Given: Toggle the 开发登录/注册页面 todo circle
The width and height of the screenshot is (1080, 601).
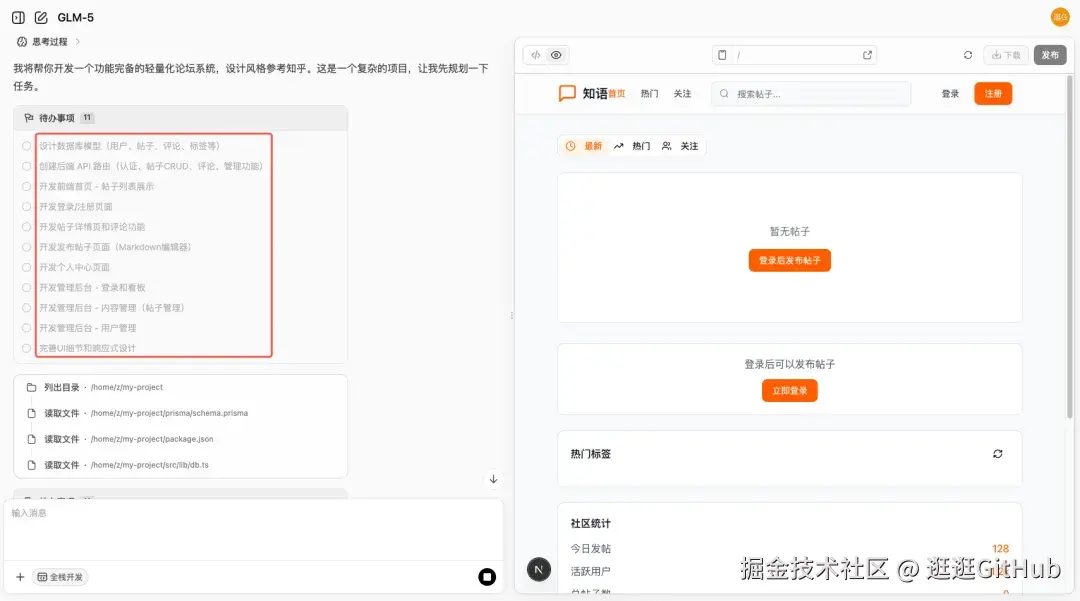Looking at the screenshot, I should coord(26,207).
